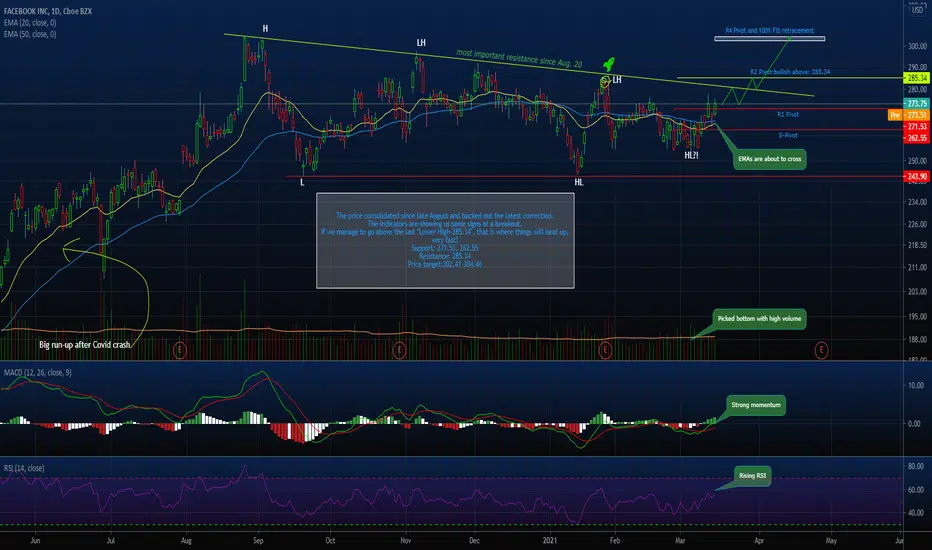Image resolution: width=932 pixels, height=550 pixels.
Task: Click the 'Rising RSI' callout
Action: (x=752, y=476)
